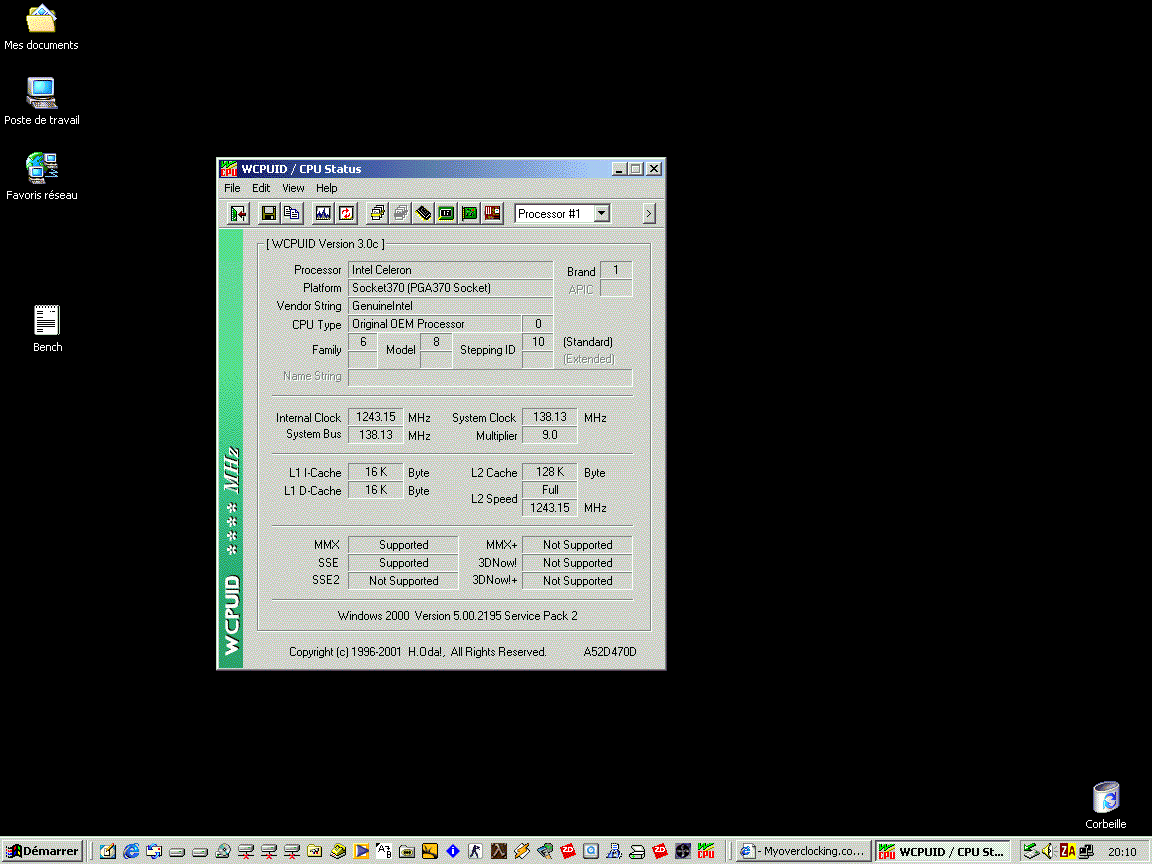The width and height of the screenshot is (1152, 864).
Task: Click the Intel Celeron processor field
Action: (x=450, y=270)
